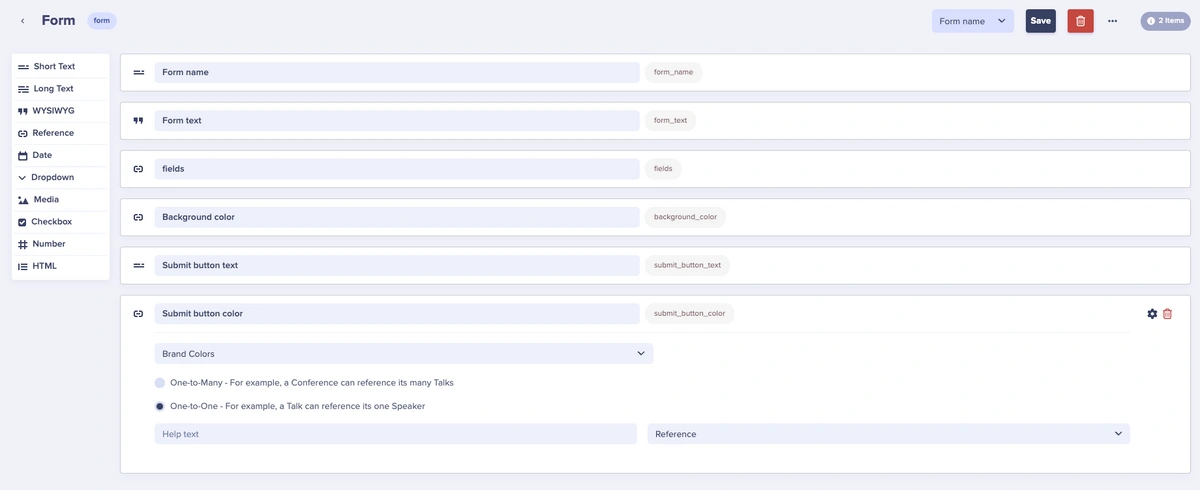Viewport: 1200px width, 490px height.
Task: Click the back arrow beside Form title
Action: [23, 21]
